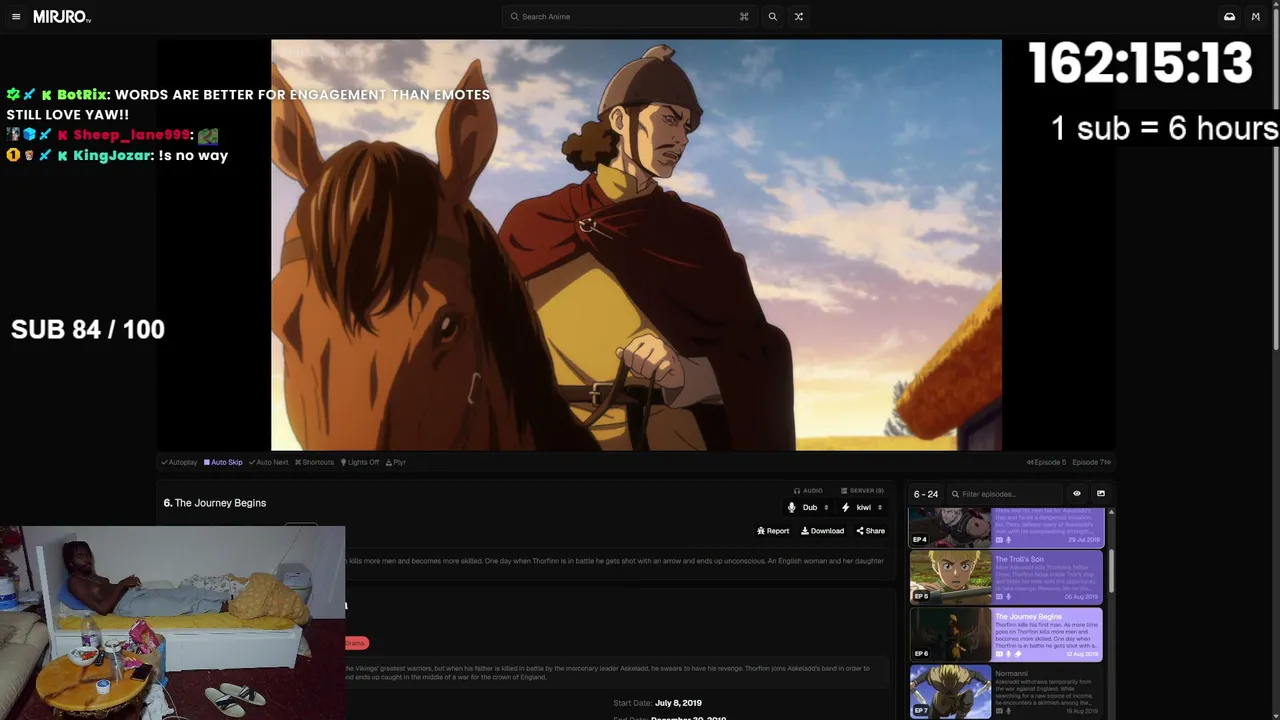Click the AUDIO section label
Screen dimensions: 1280x720
[808, 491]
